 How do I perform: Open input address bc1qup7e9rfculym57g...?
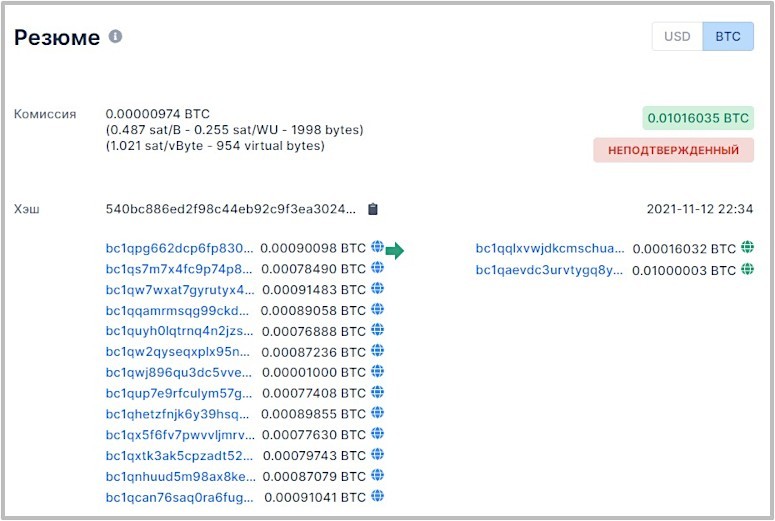coord(179,393)
